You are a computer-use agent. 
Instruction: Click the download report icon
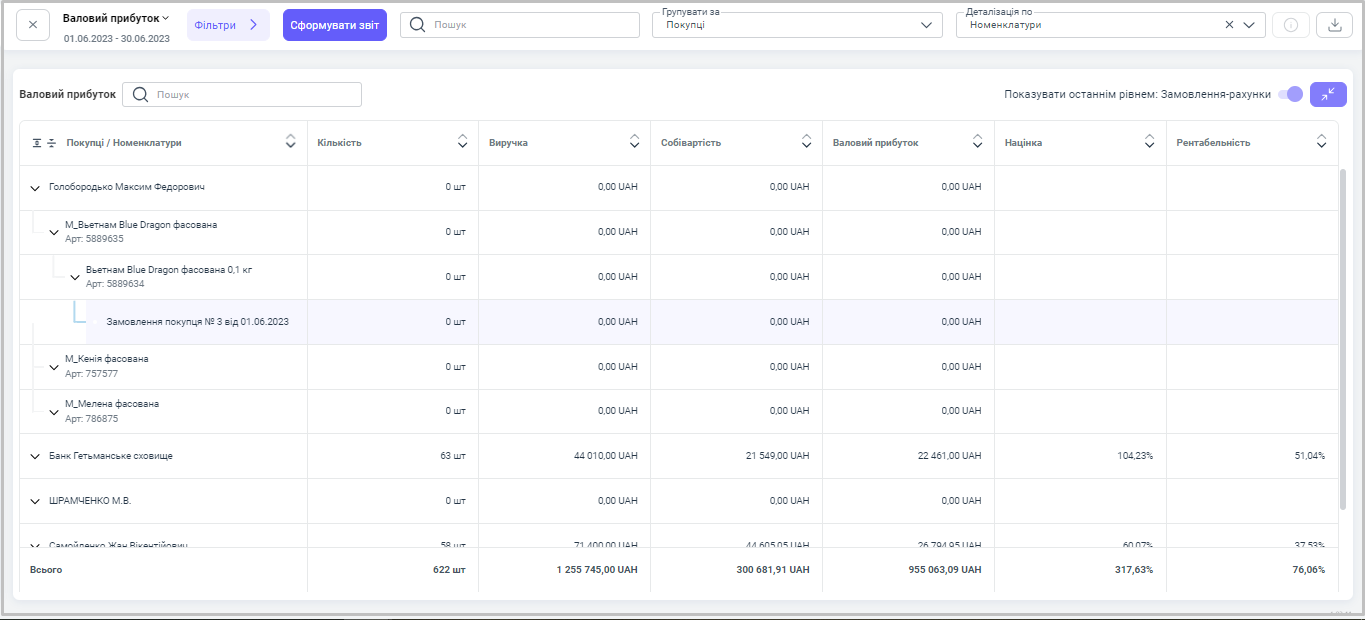[x=1333, y=25]
